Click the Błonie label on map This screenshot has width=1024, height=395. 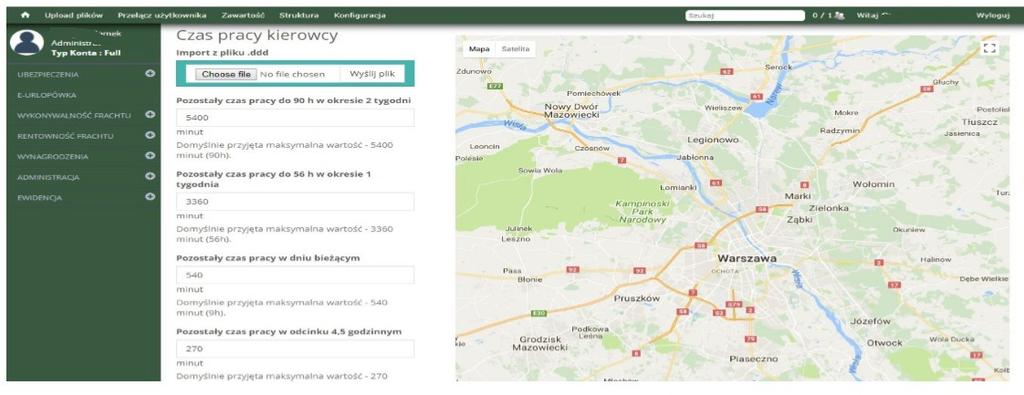(x=530, y=280)
